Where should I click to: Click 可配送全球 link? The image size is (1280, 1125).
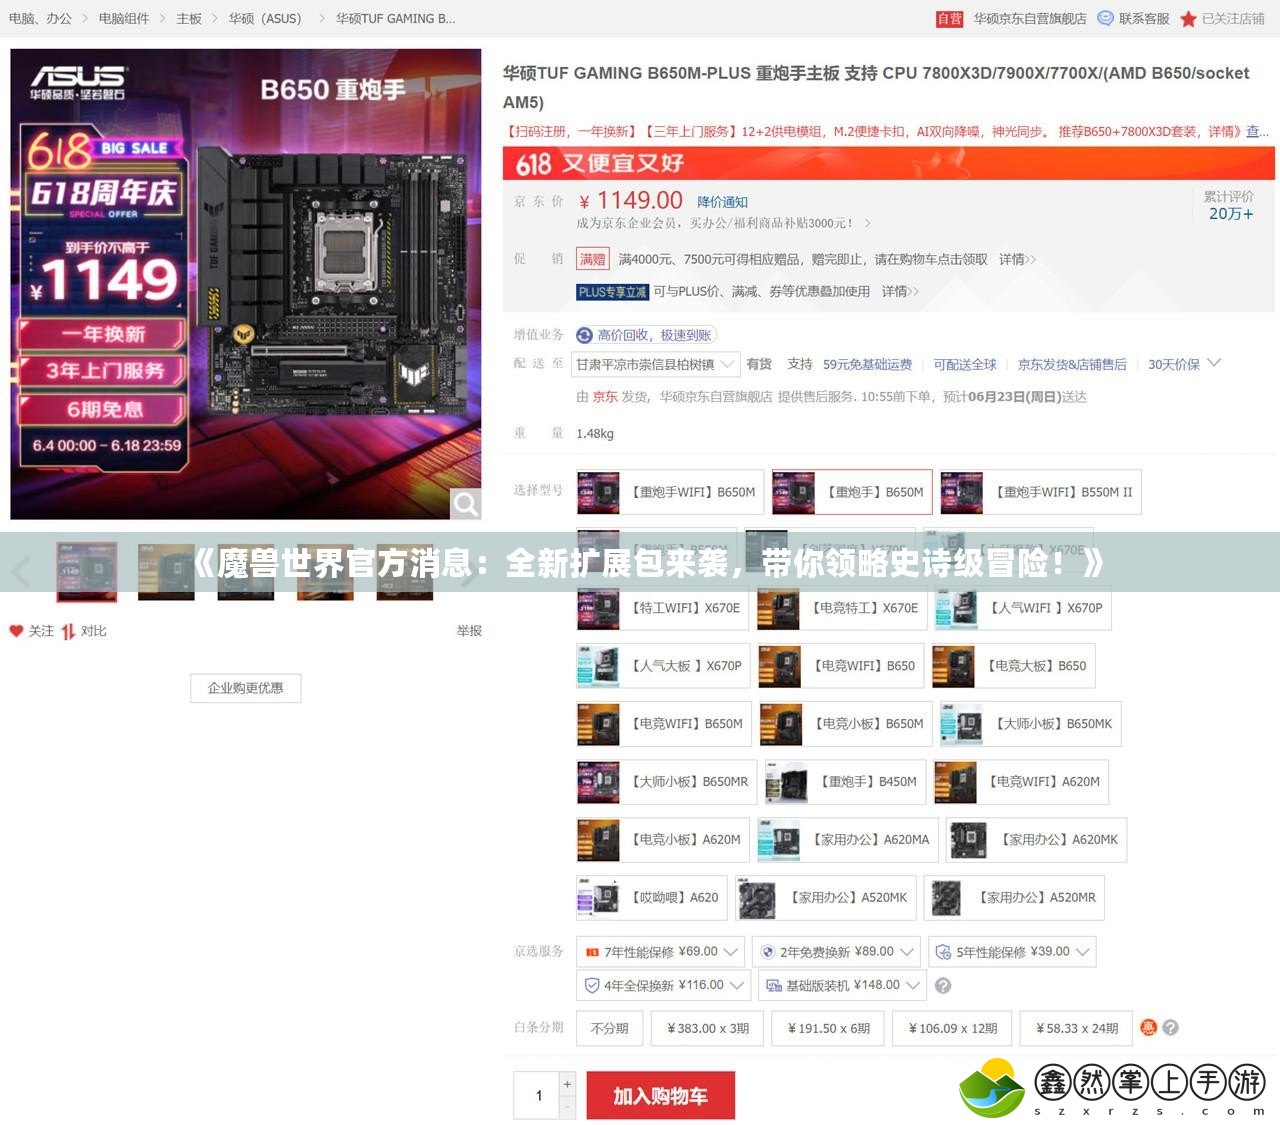click(x=965, y=365)
